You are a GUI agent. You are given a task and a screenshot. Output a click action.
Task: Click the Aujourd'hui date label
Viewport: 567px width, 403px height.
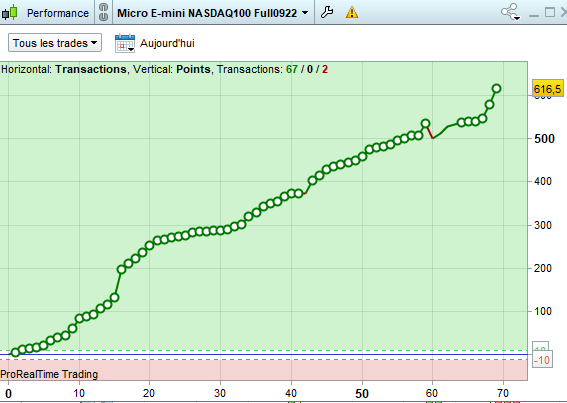tap(167, 43)
